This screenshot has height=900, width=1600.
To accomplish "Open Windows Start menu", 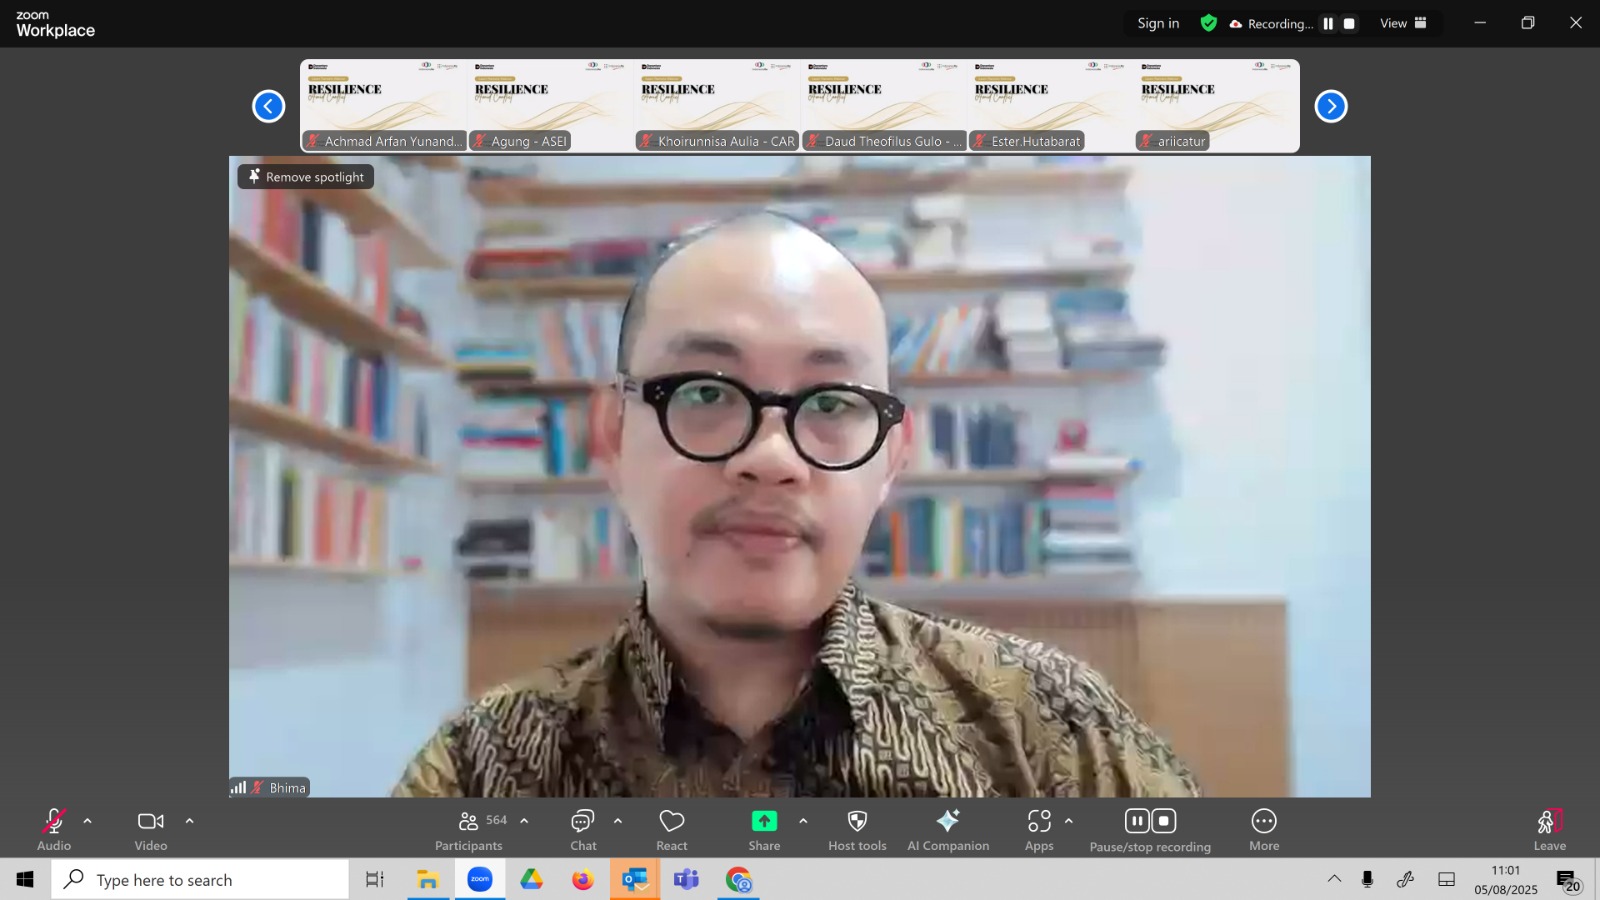I will [25, 880].
